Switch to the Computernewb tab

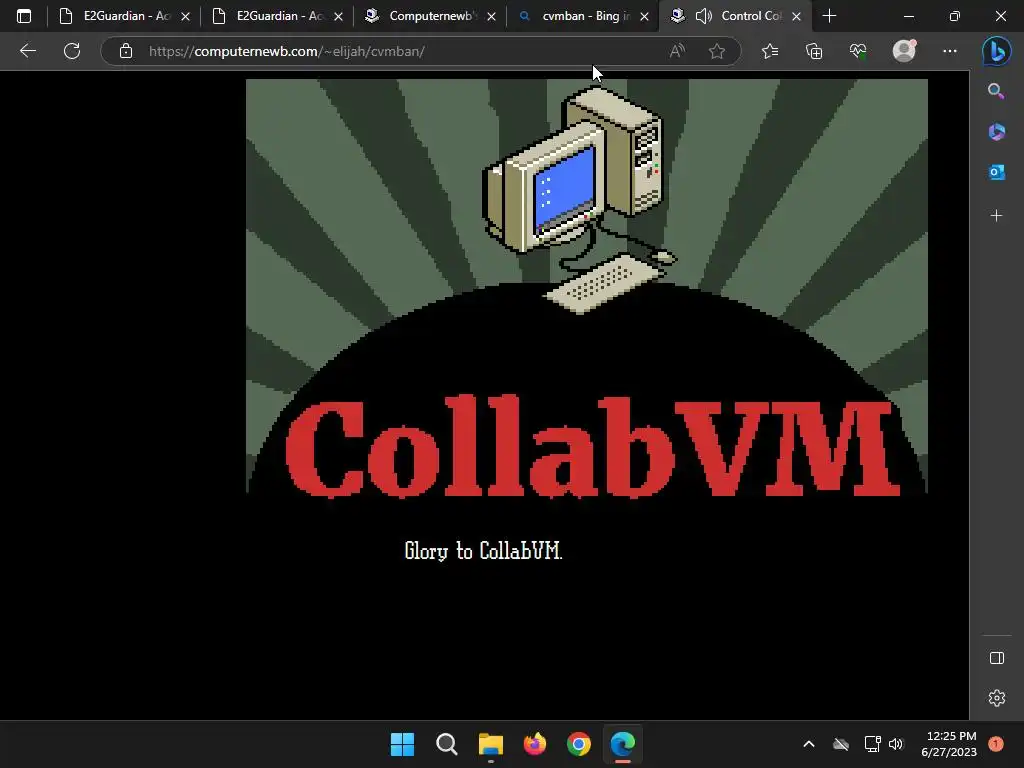[430, 16]
